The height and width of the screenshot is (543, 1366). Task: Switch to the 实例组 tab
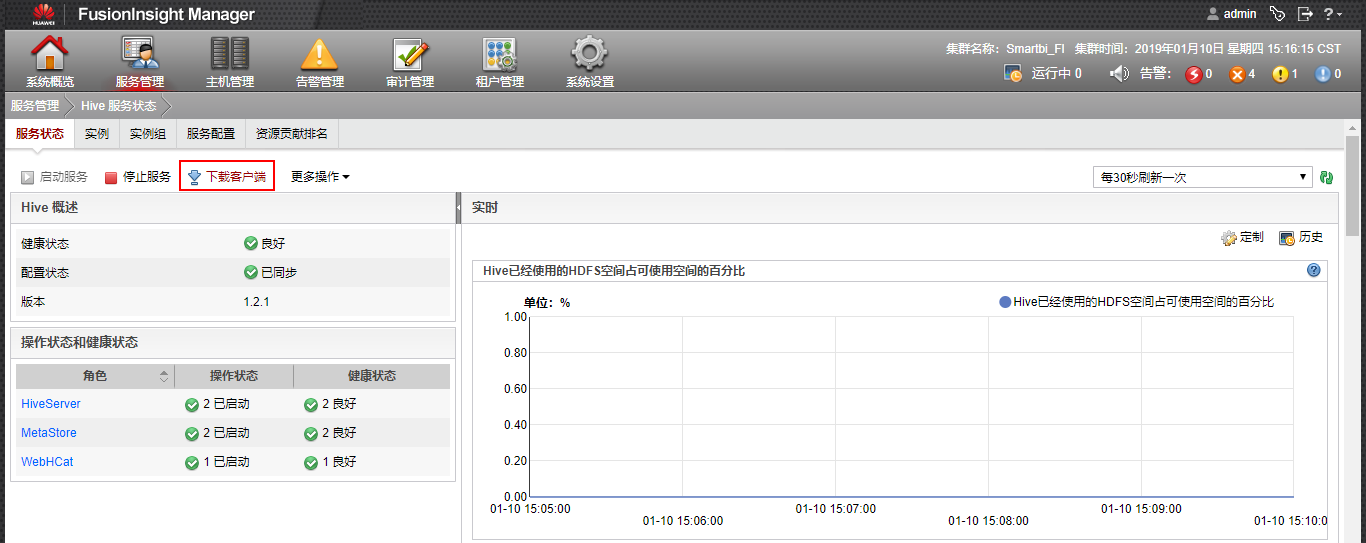[148, 134]
